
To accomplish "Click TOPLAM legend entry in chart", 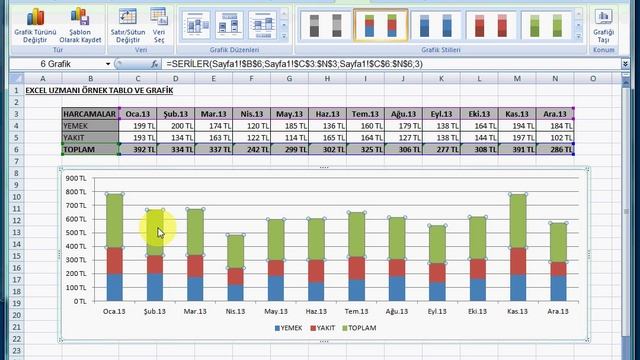I will click(359, 328).
